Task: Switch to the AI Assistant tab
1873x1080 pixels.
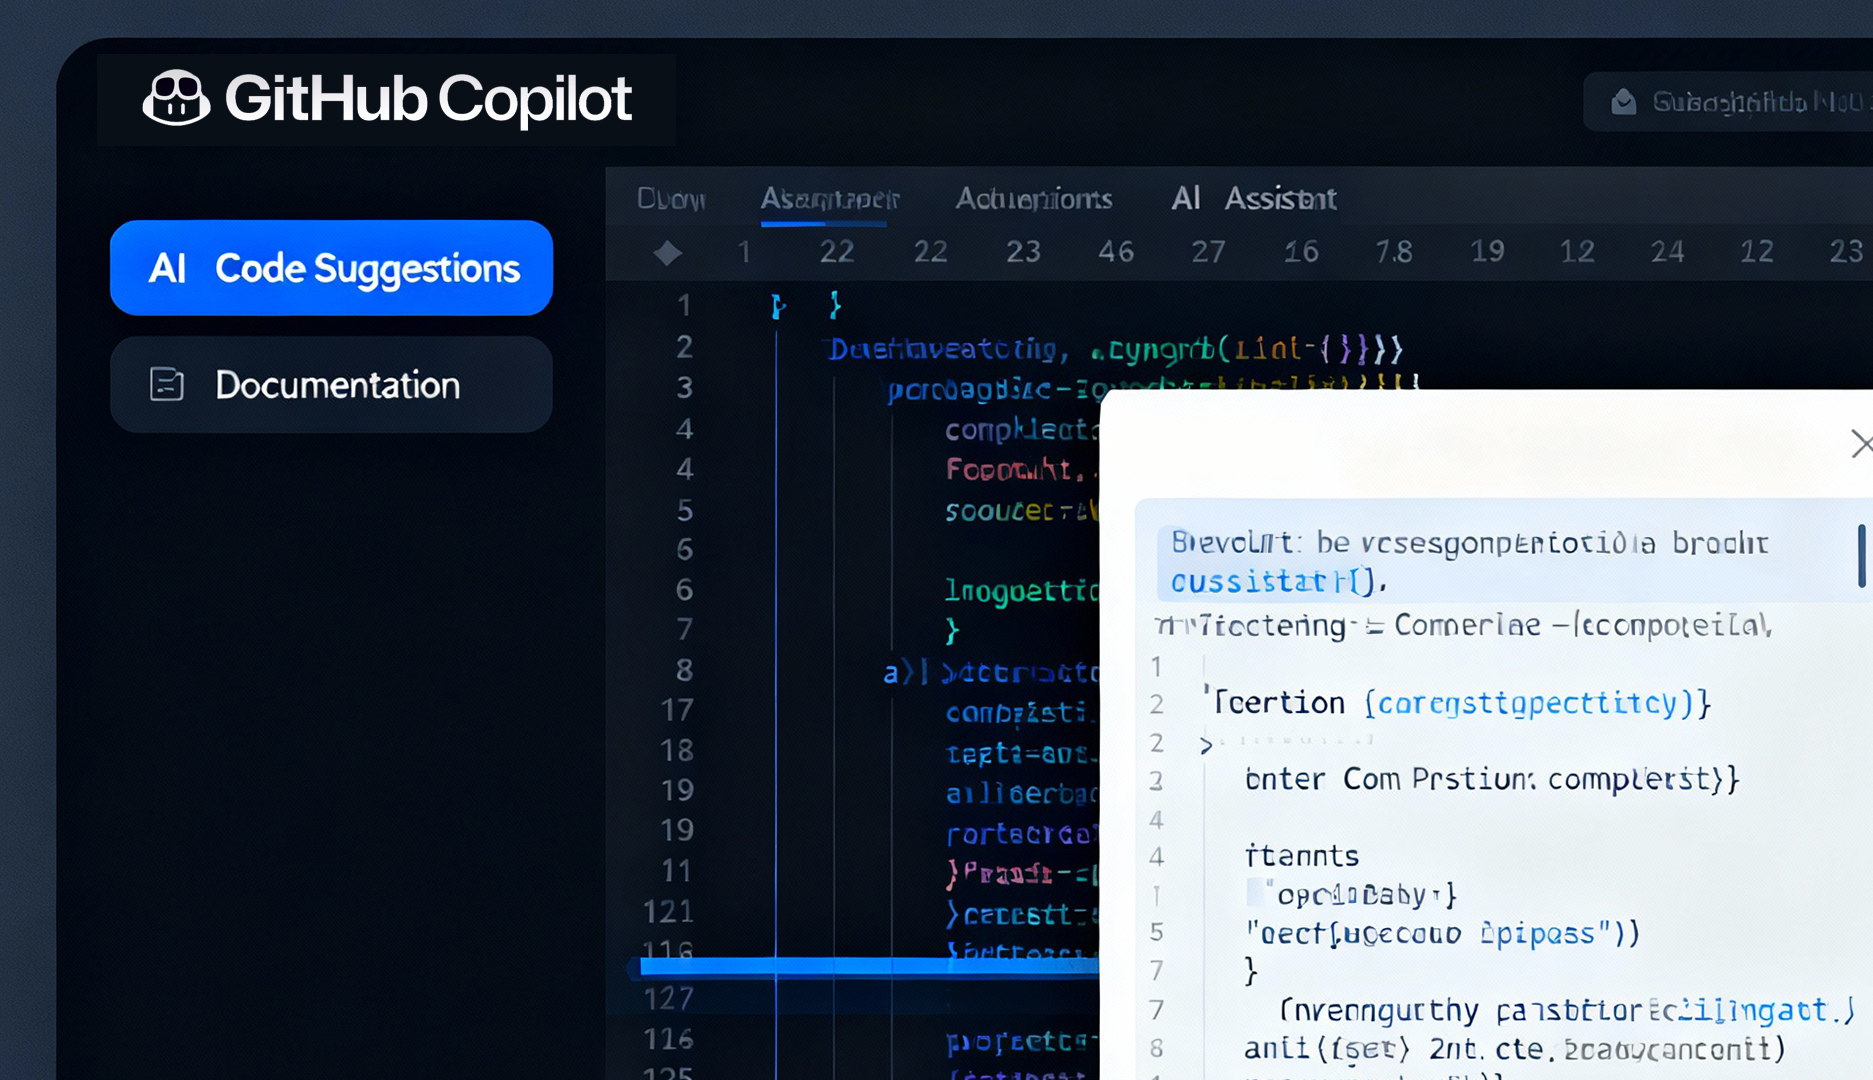Action: tap(1253, 198)
